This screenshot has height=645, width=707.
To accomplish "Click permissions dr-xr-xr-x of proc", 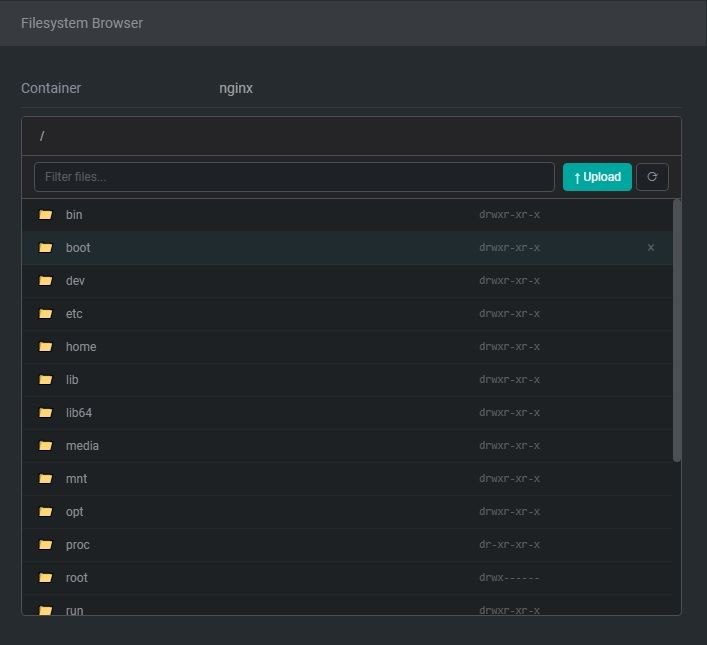I will (510, 544).
